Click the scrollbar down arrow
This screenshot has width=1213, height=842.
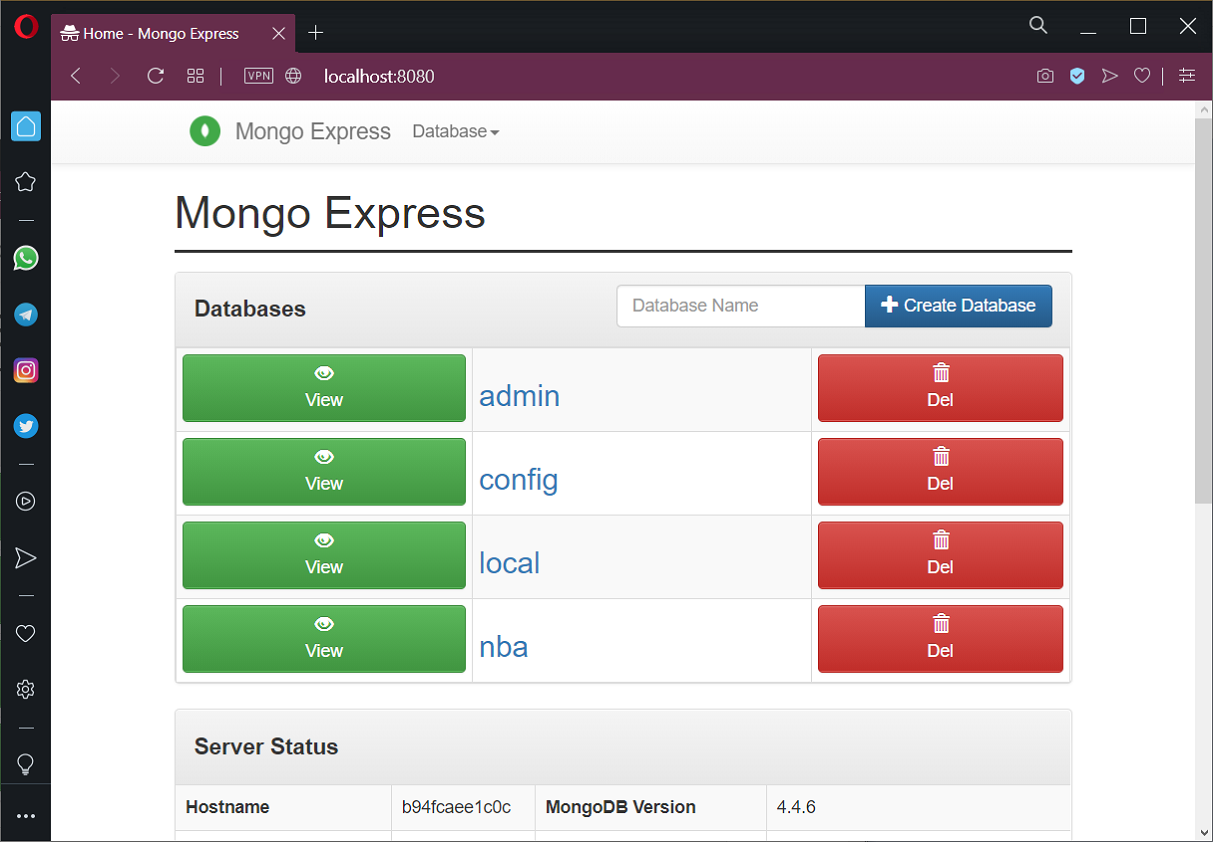pos(1204,832)
